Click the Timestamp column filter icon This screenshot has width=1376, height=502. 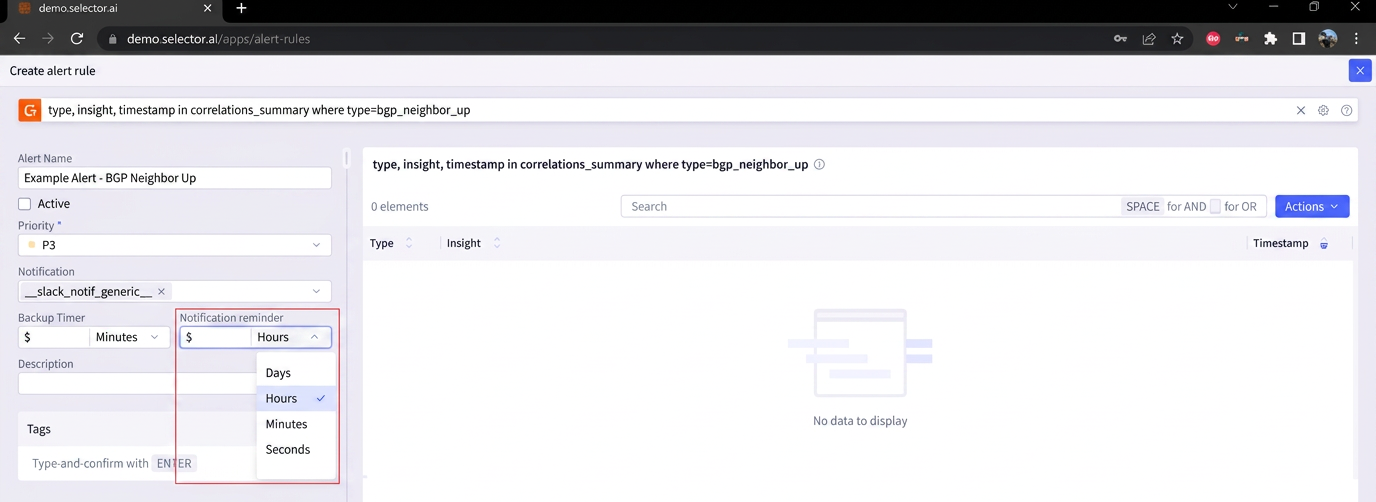(1324, 244)
